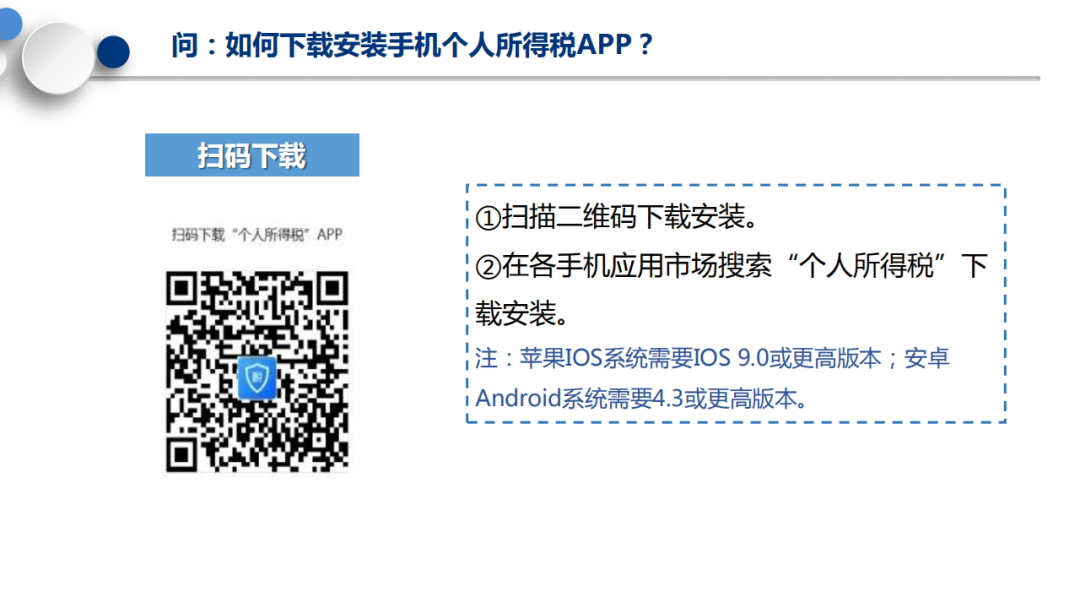The height and width of the screenshot is (608, 1080).
Task: Click the caption 扫码下载"个人所得税"APP
Action: tap(257, 235)
